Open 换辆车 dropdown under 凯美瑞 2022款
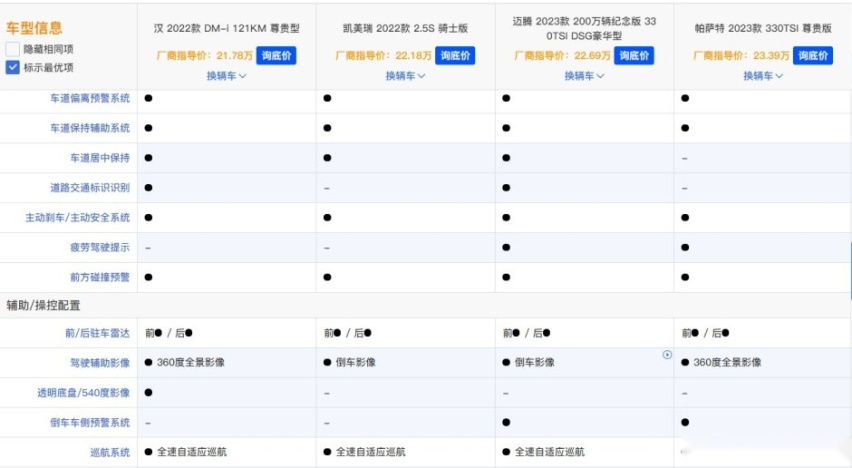 [405, 76]
